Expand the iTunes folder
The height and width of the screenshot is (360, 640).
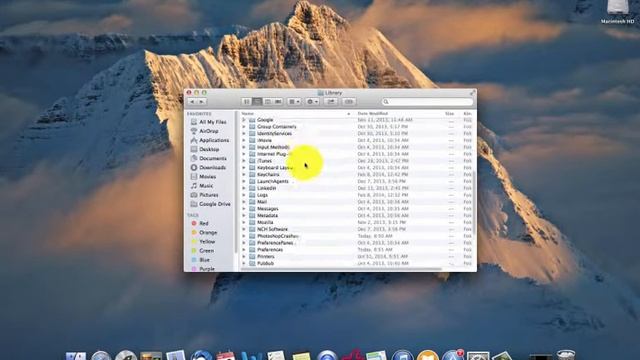tap(244, 161)
